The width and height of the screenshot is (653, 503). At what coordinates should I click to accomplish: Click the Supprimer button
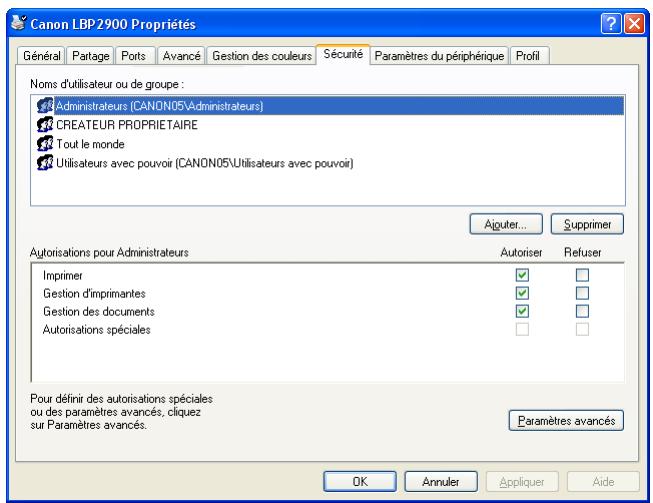587,224
